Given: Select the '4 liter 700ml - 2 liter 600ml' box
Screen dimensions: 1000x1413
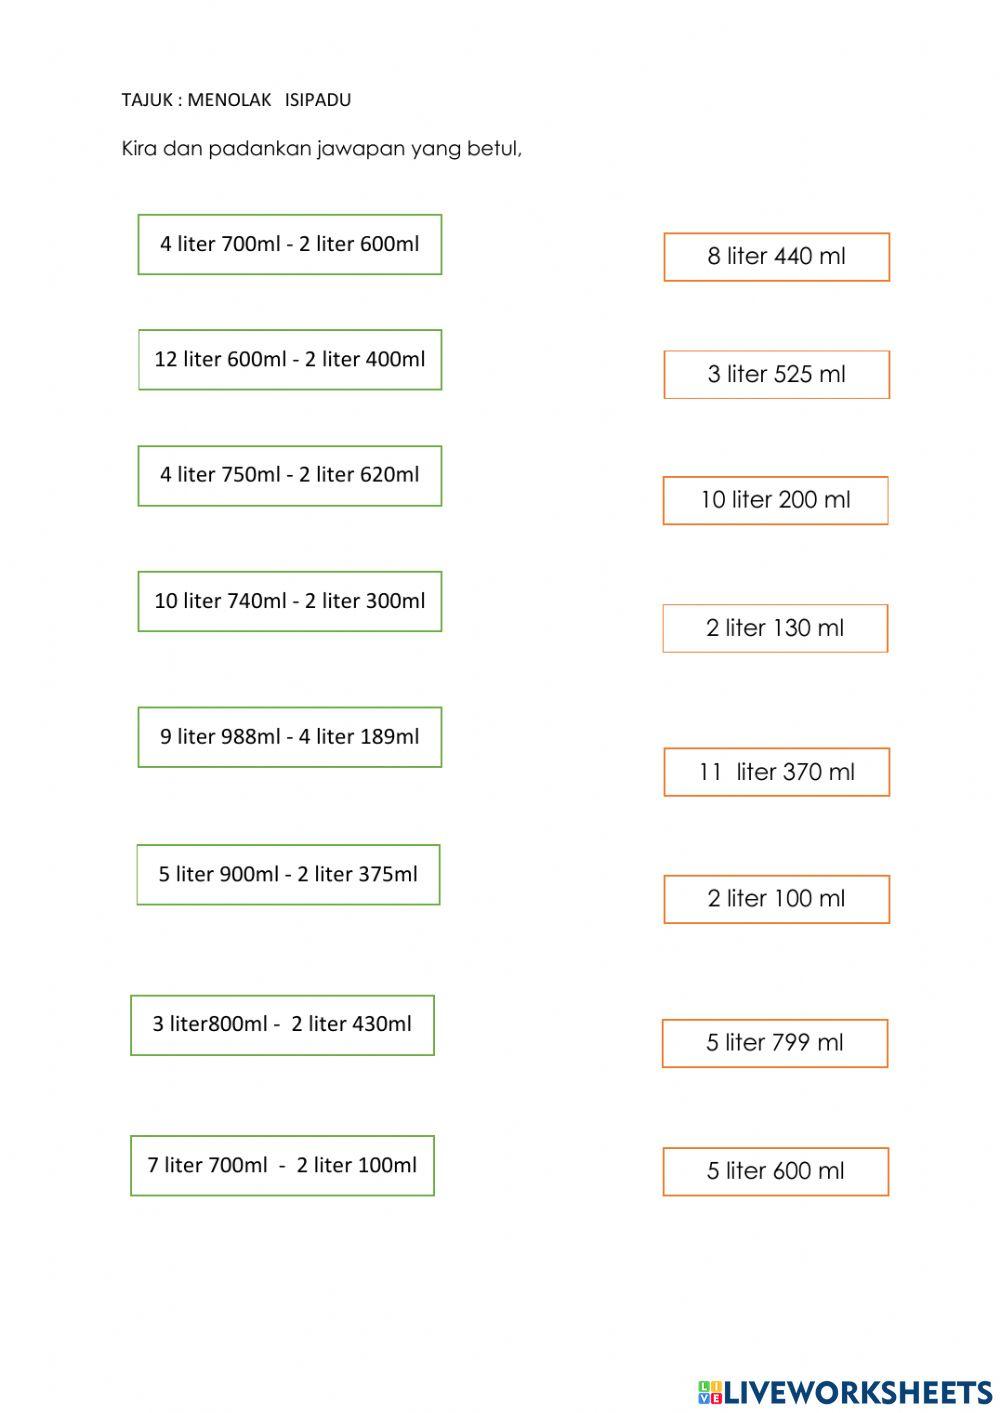Looking at the screenshot, I should [290, 244].
